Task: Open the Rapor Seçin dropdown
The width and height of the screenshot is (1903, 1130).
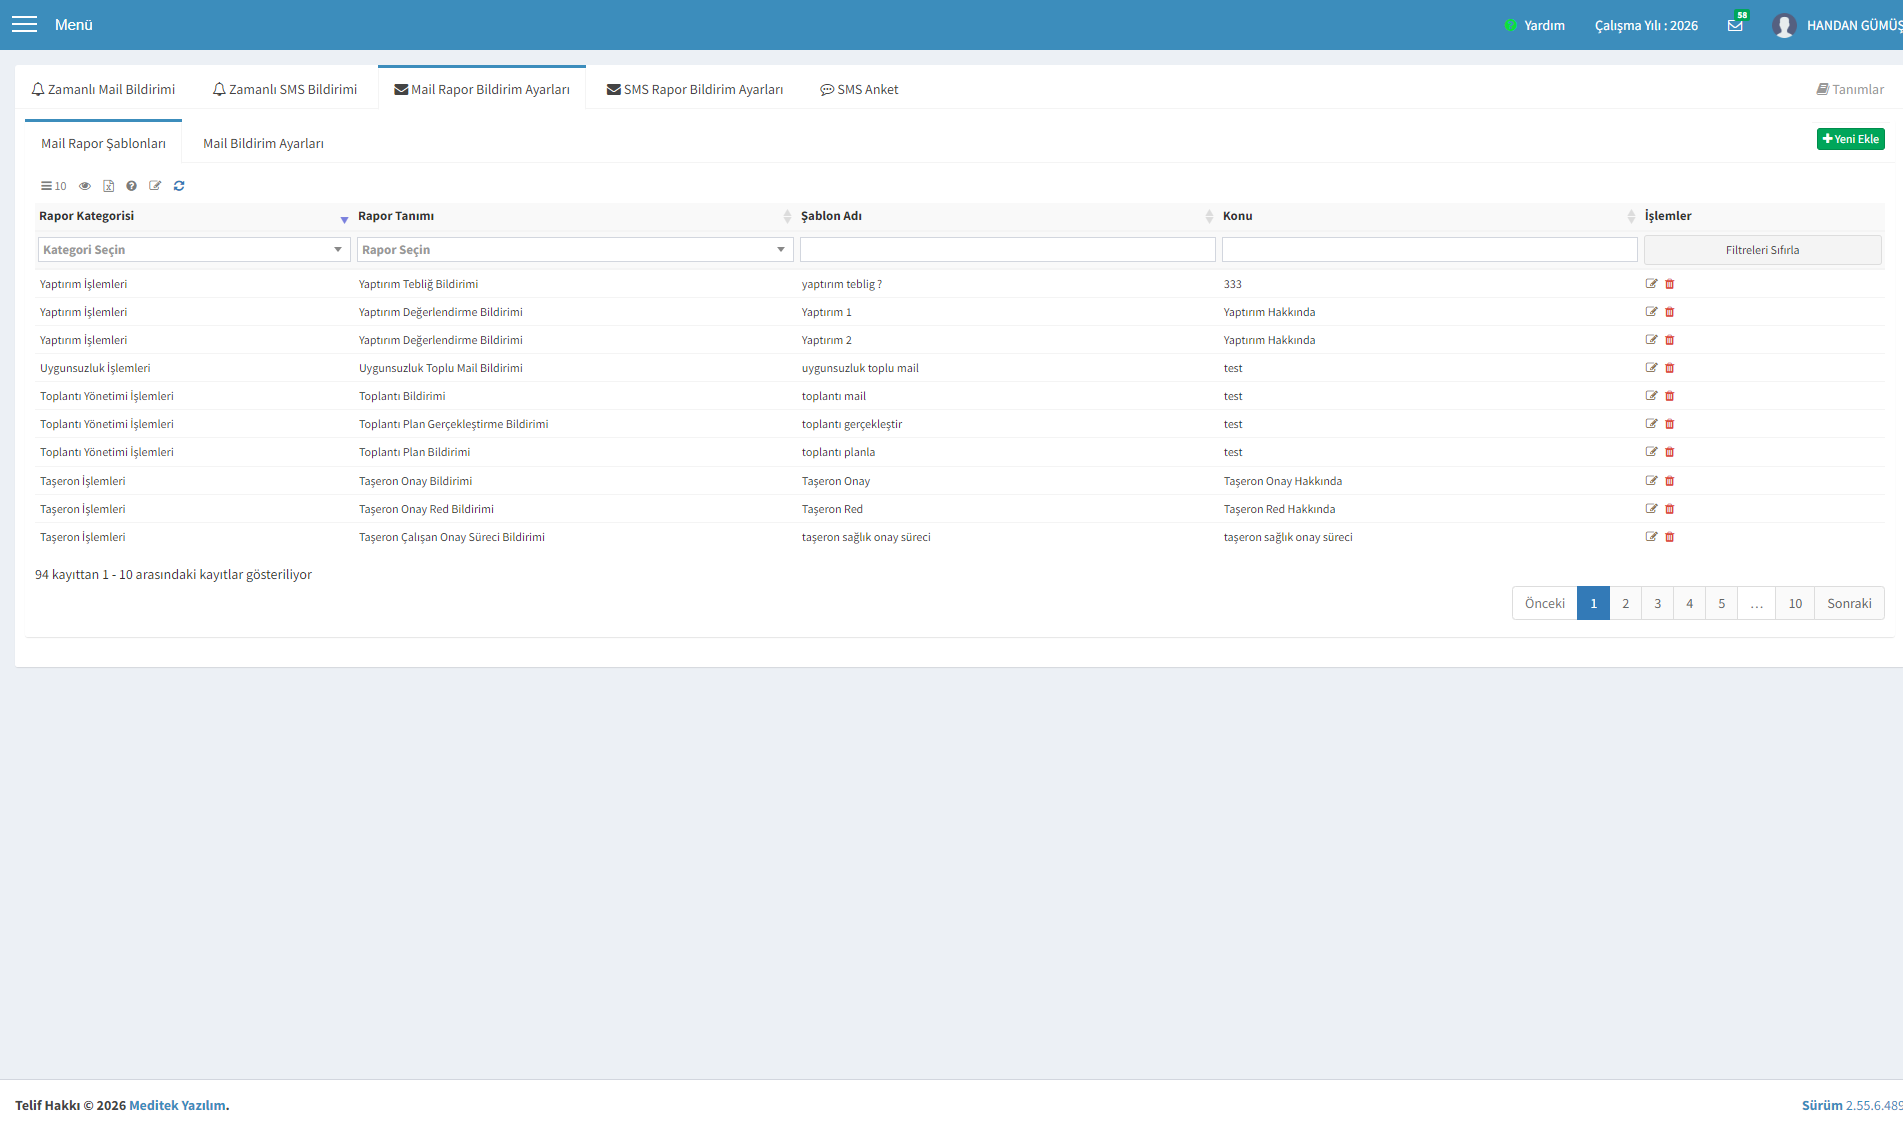Action: (575, 250)
